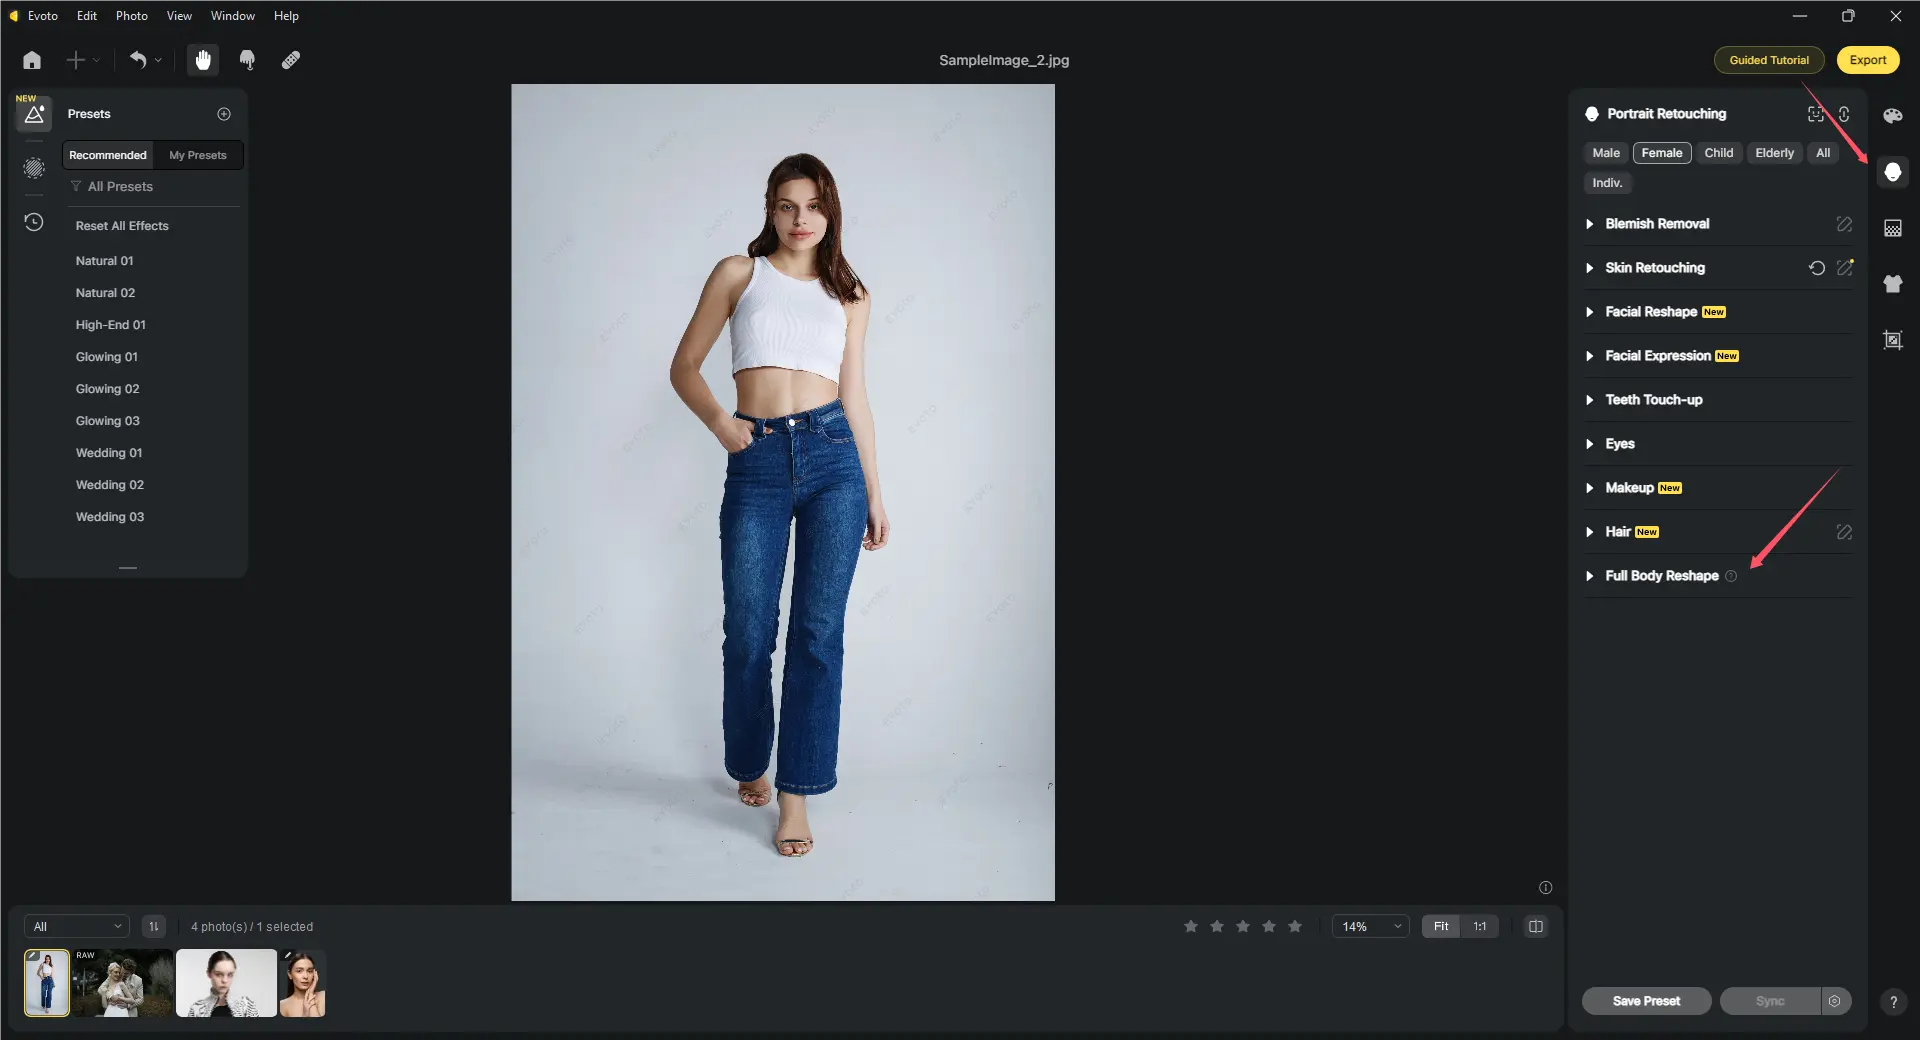
Task: Click the Export button
Action: coord(1867,60)
